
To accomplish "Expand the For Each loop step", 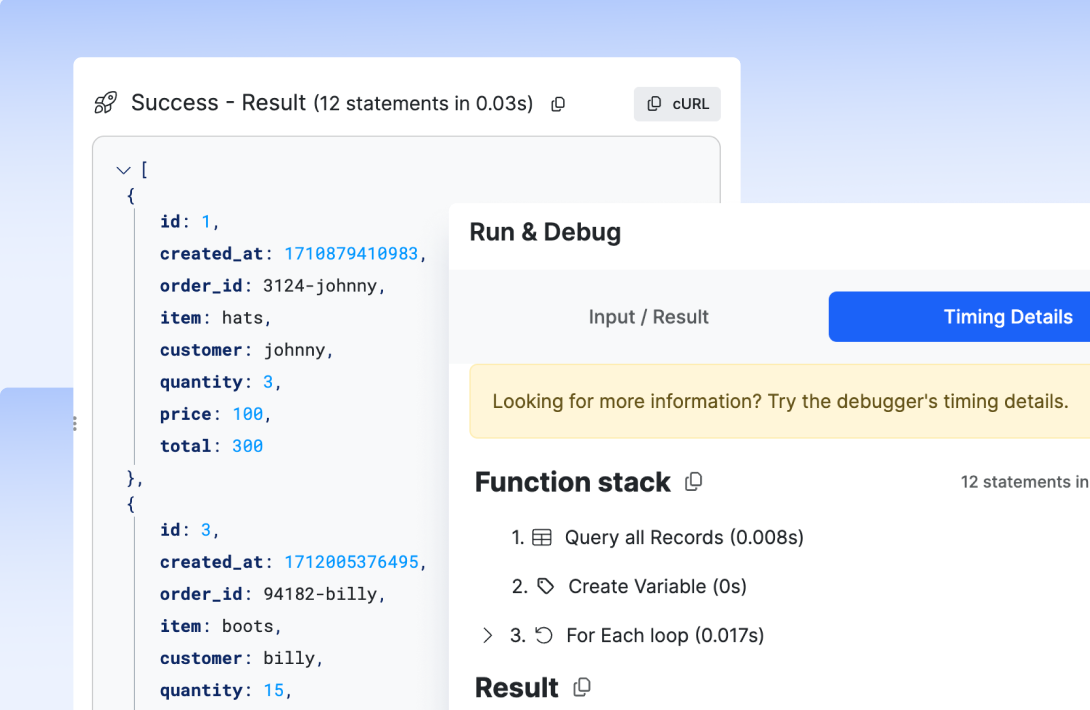I will 488,635.
